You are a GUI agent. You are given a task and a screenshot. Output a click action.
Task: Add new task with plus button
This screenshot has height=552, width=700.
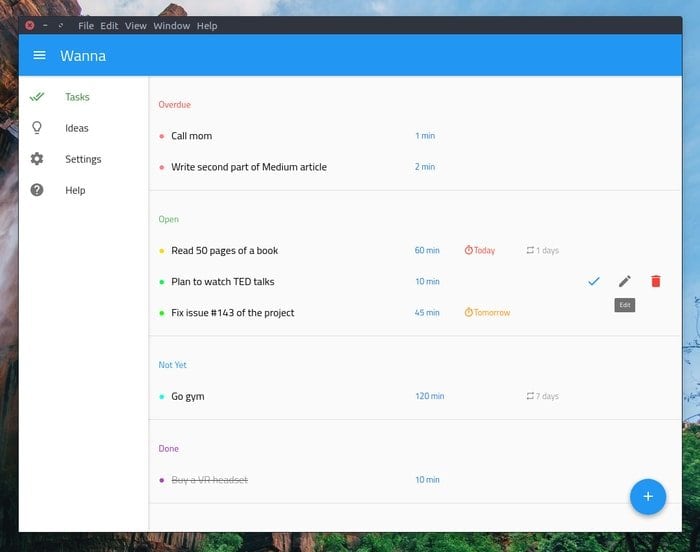(x=648, y=497)
